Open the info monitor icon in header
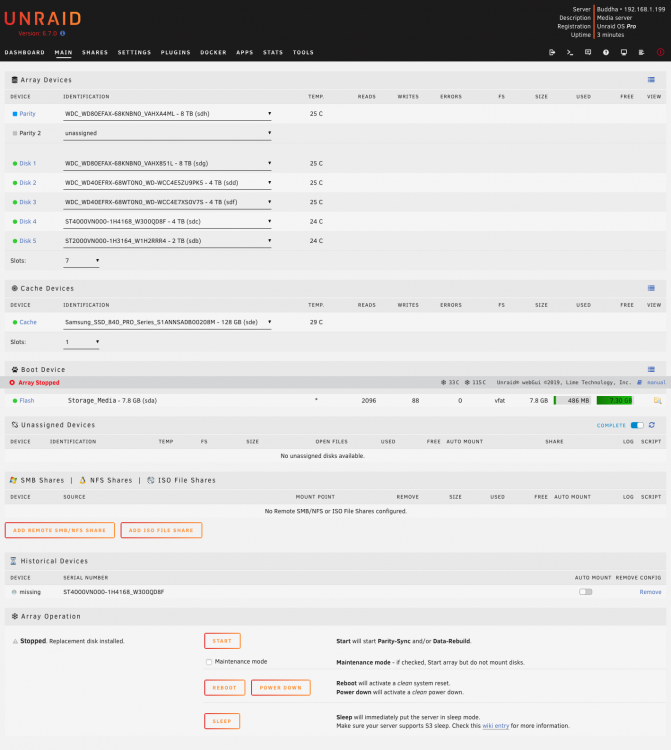This screenshot has width=671, height=750. pyautogui.click(x=624, y=52)
